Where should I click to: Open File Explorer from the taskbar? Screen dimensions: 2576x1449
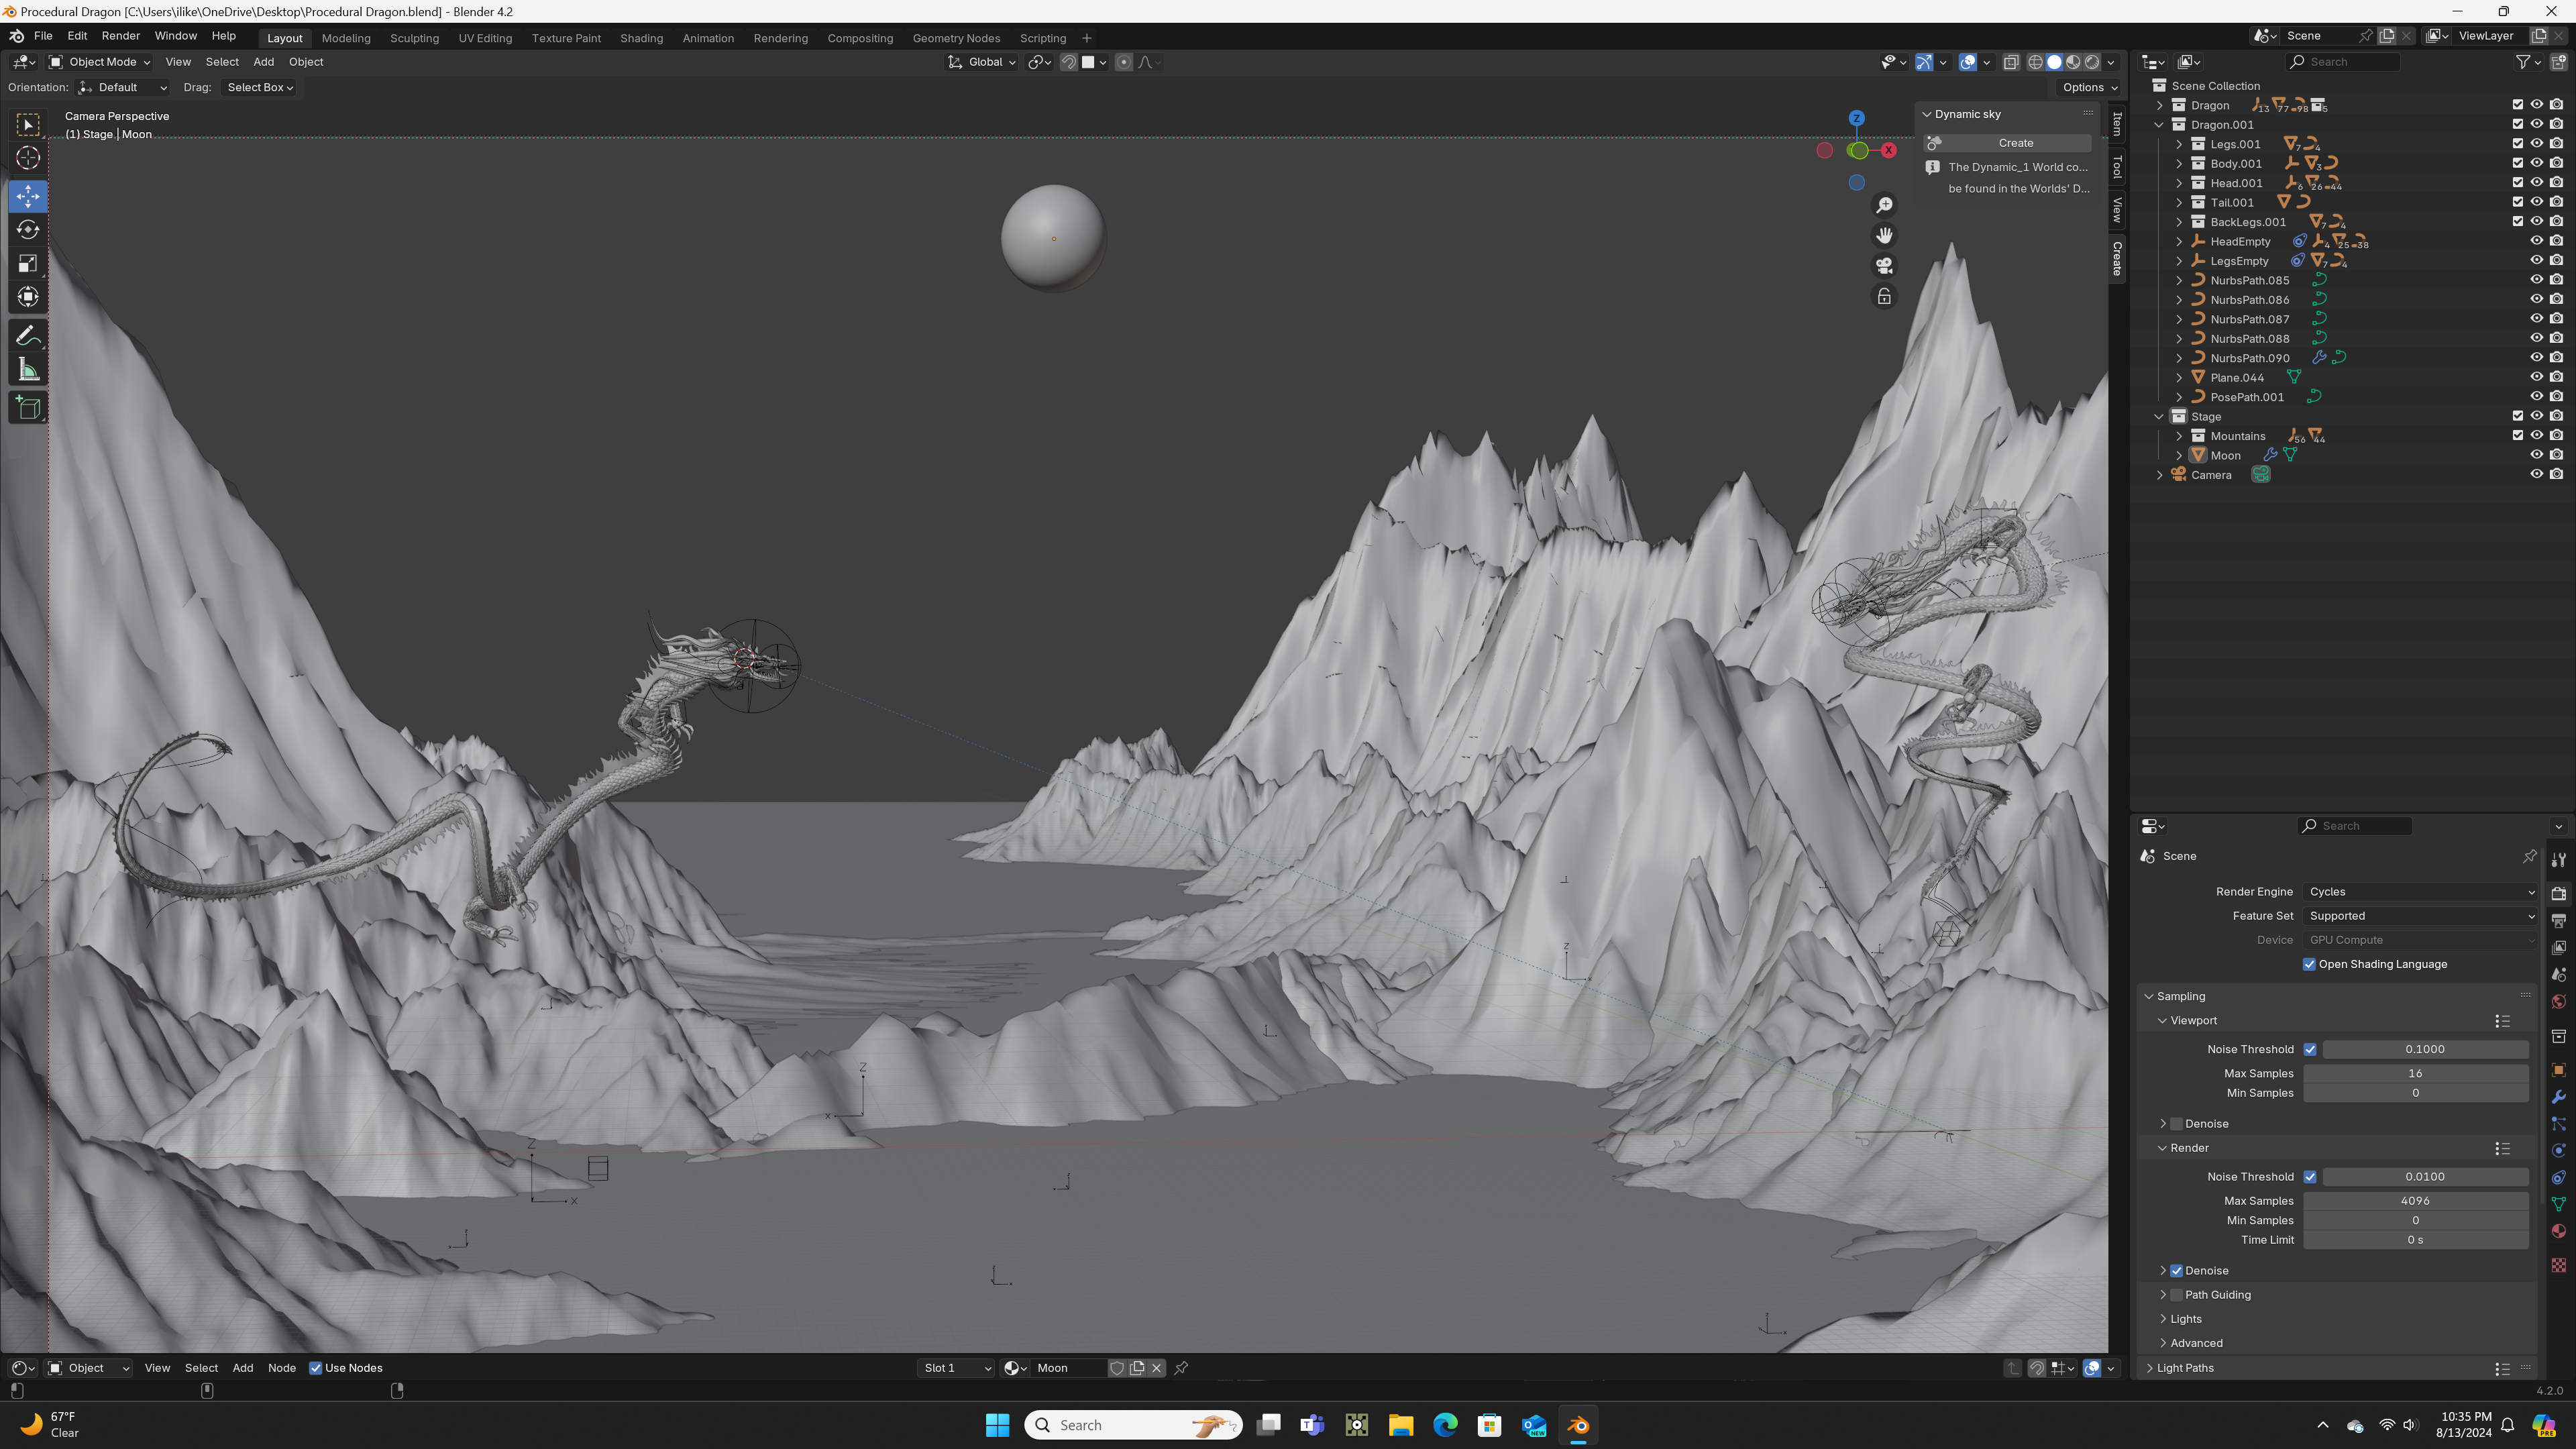pyautogui.click(x=1400, y=1425)
